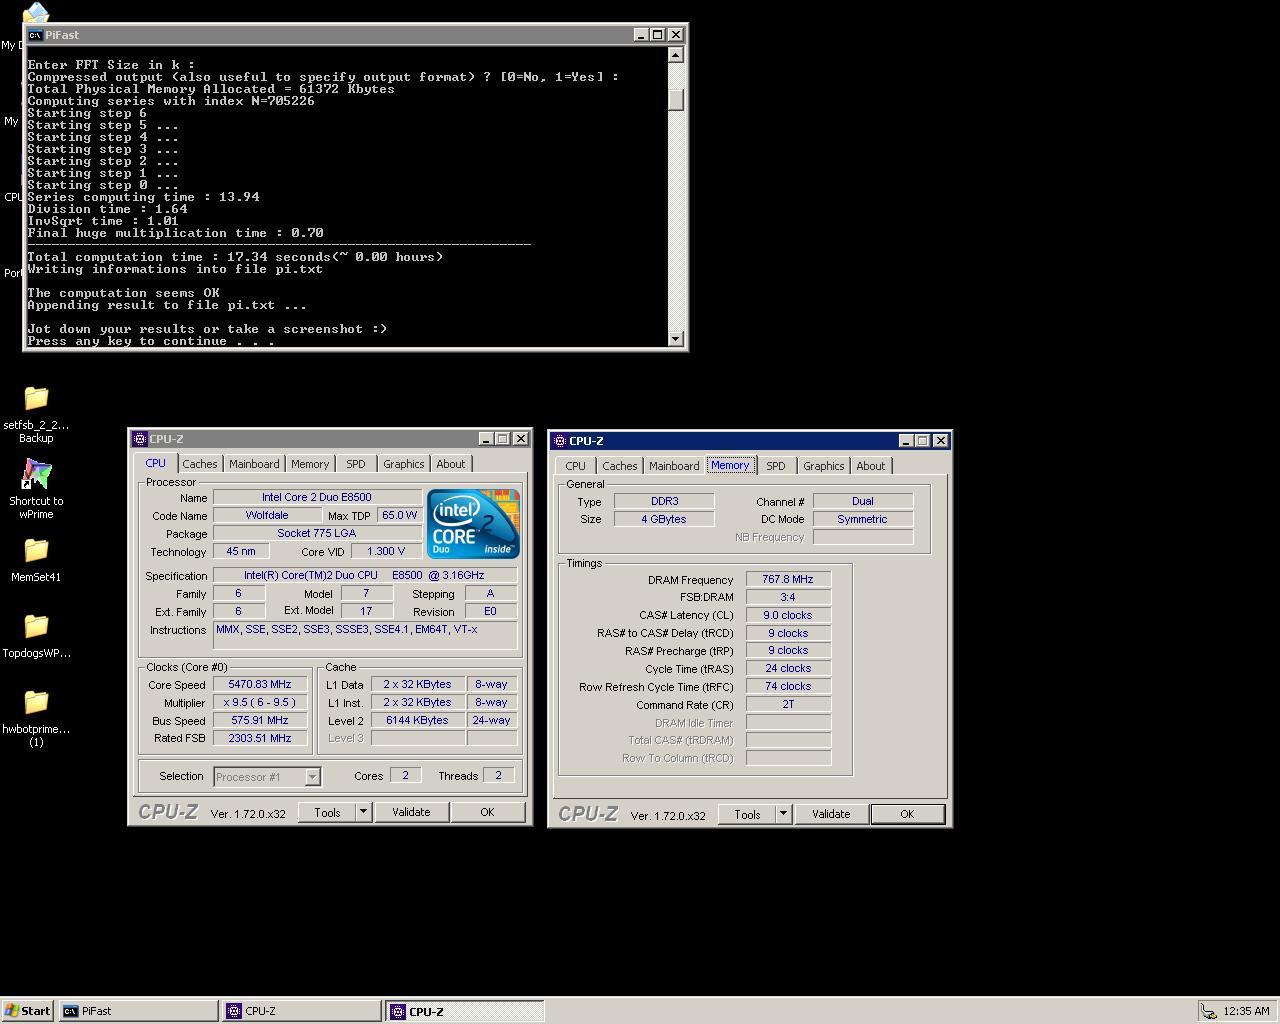This screenshot has width=1280, height=1024.
Task: Click OK in the right CPU-Z window
Action: click(907, 814)
